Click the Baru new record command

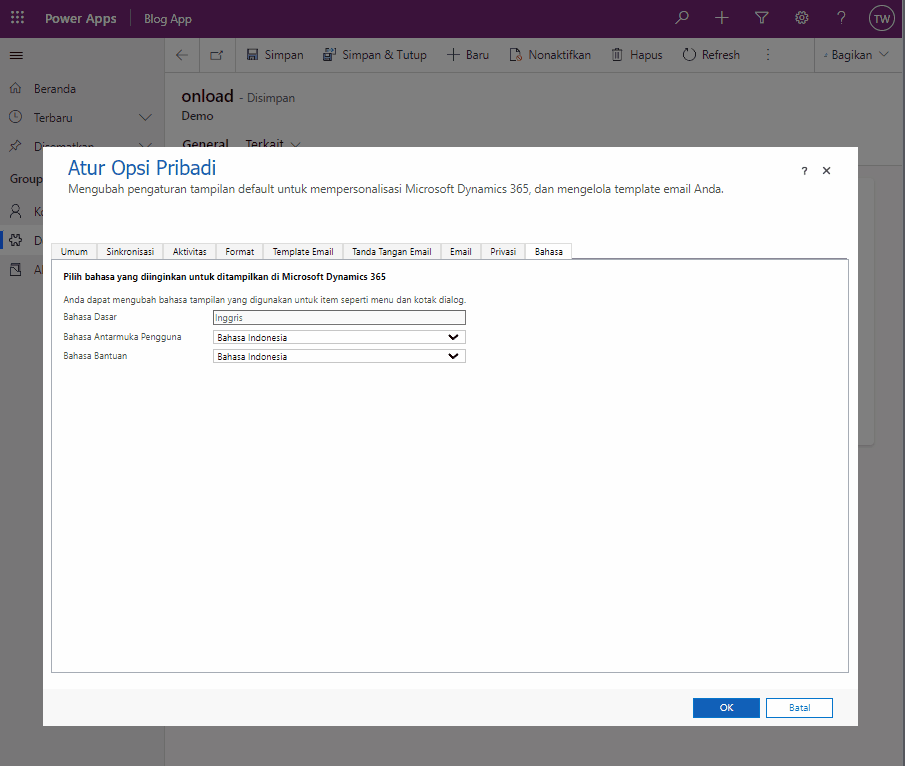click(468, 55)
